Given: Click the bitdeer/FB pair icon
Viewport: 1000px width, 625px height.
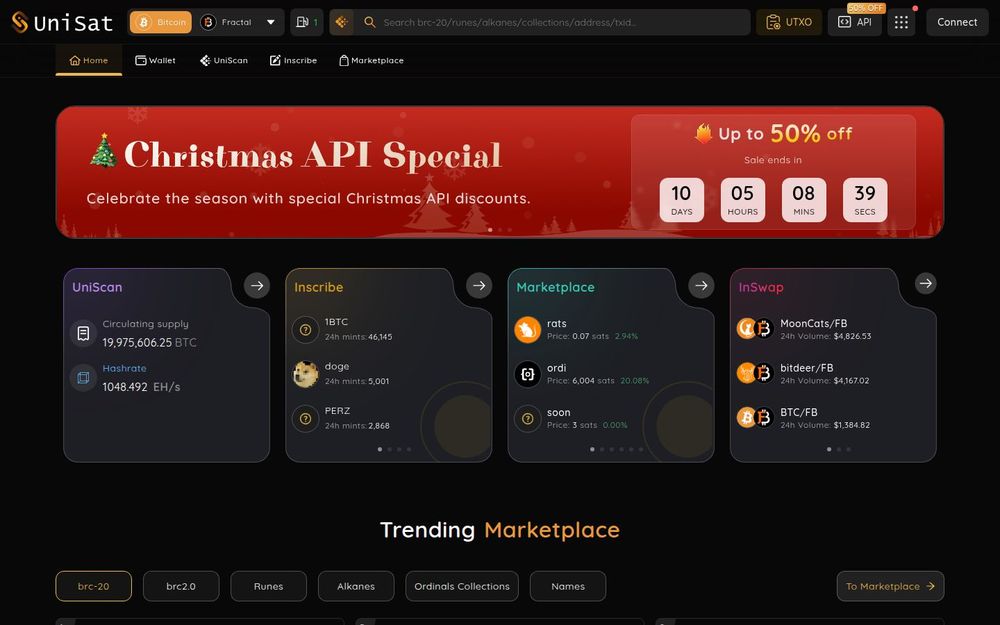Looking at the screenshot, I should pyautogui.click(x=755, y=372).
